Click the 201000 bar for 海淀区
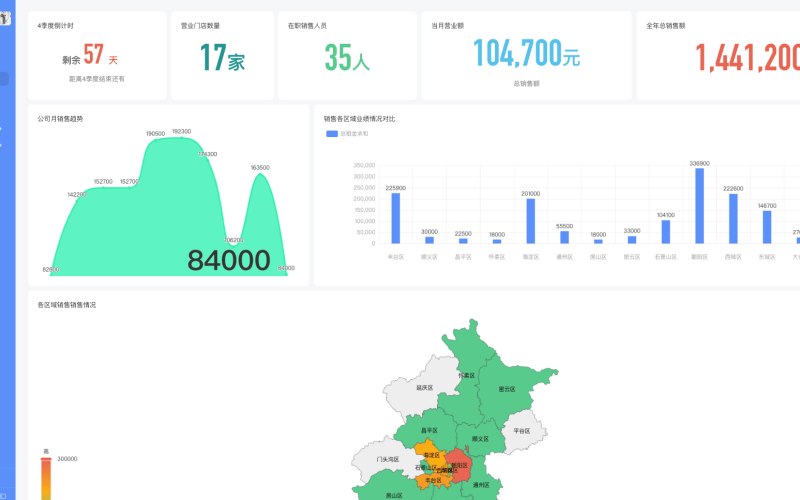The width and height of the screenshot is (800, 500). pyautogui.click(x=531, y=221)
